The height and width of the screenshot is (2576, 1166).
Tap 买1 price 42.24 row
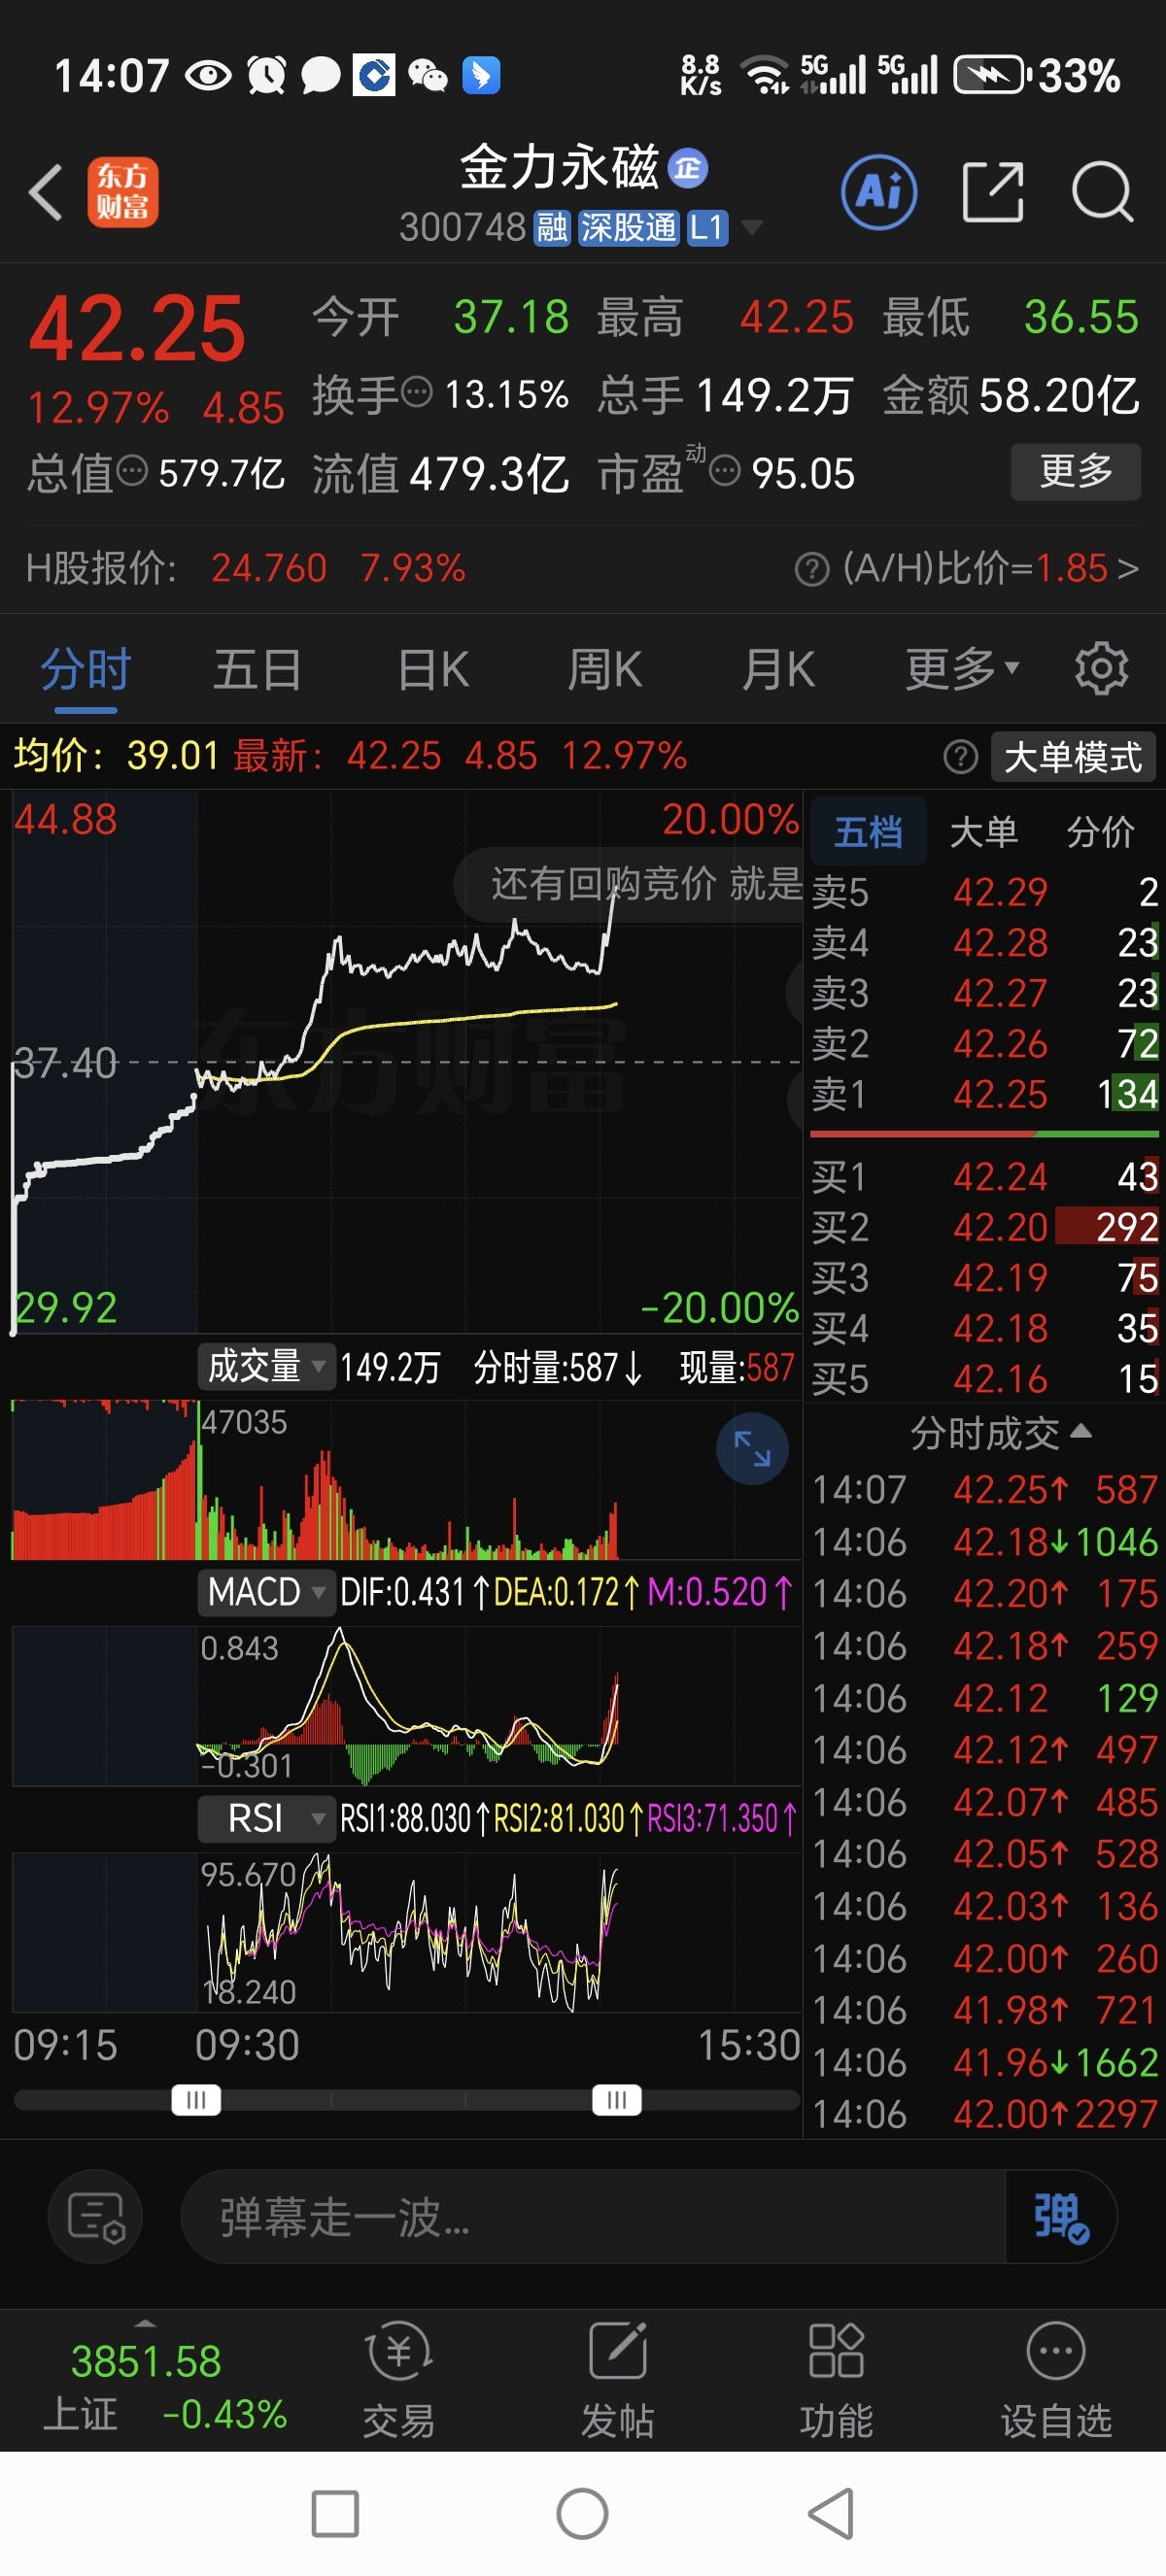tap(984, 1176)
